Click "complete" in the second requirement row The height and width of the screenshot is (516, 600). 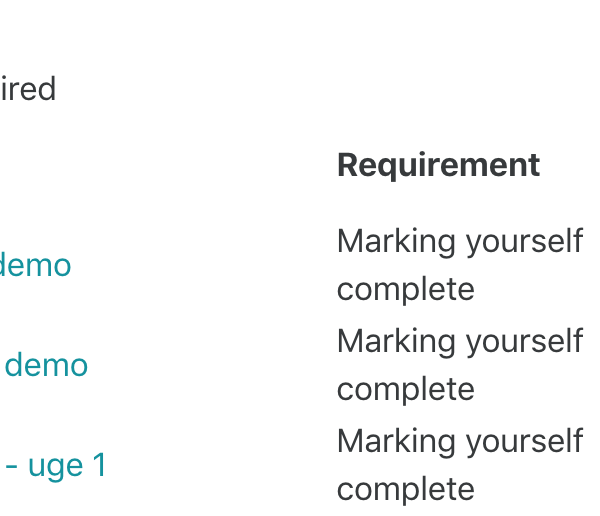[406, 390]
